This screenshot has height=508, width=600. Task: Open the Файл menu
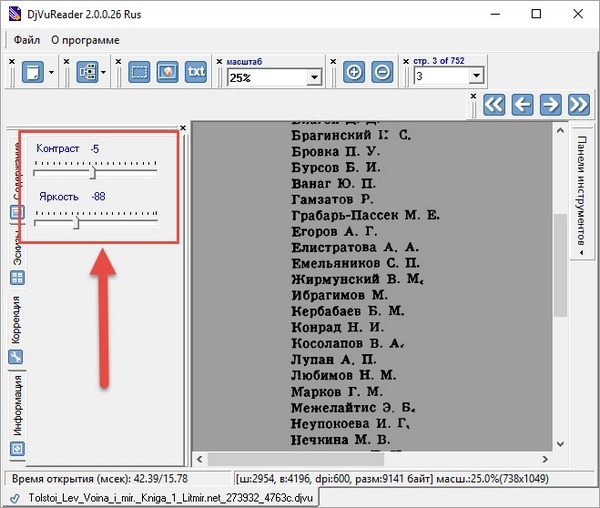[x=27, y=40]
